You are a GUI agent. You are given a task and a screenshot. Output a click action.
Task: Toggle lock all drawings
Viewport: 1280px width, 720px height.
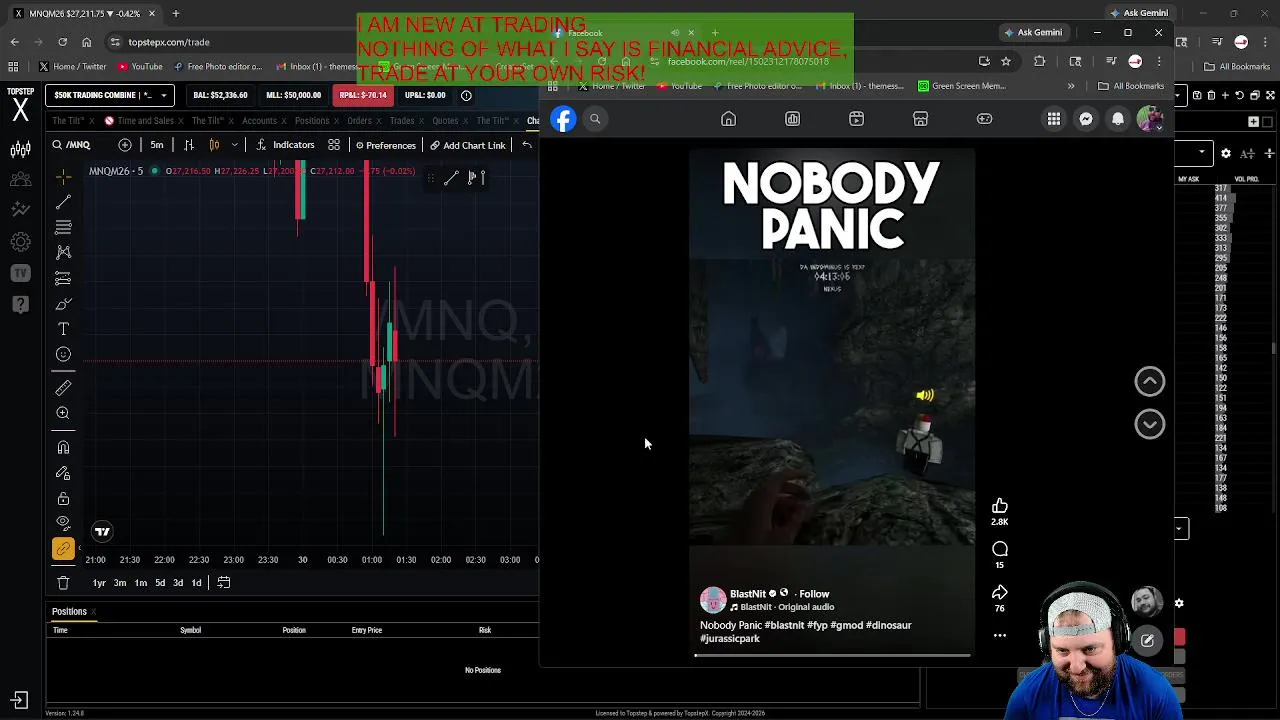(63, 498)
